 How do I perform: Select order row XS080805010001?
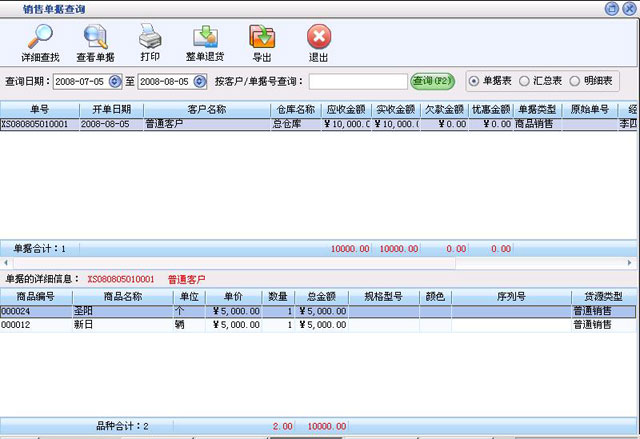click(x=39, y=124)
